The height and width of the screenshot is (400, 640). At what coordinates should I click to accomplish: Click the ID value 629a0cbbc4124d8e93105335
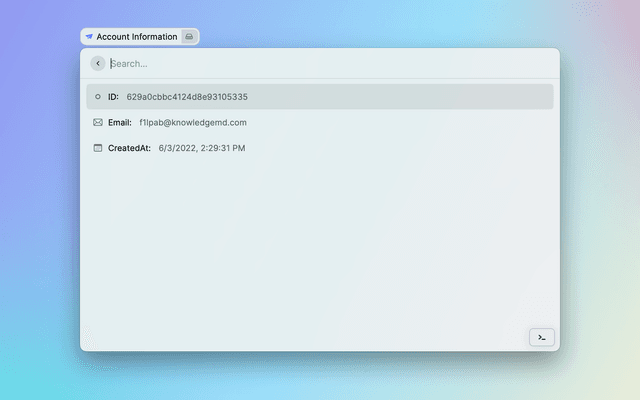[x=187, y=97]
